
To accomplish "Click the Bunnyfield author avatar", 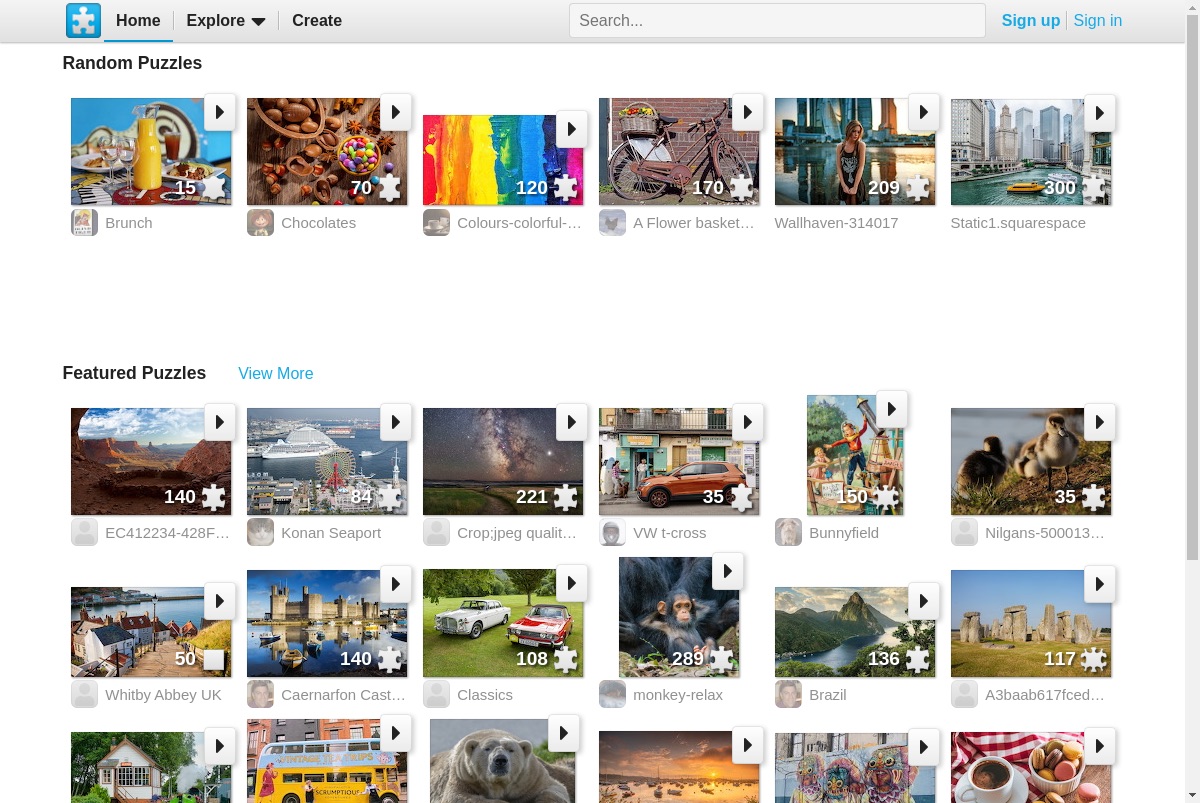I will (x=788, y=532).
